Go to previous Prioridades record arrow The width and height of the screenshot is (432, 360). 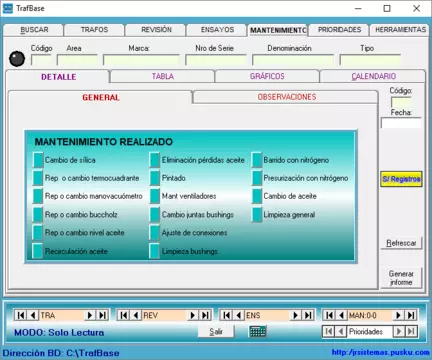(x=341, y=331)
